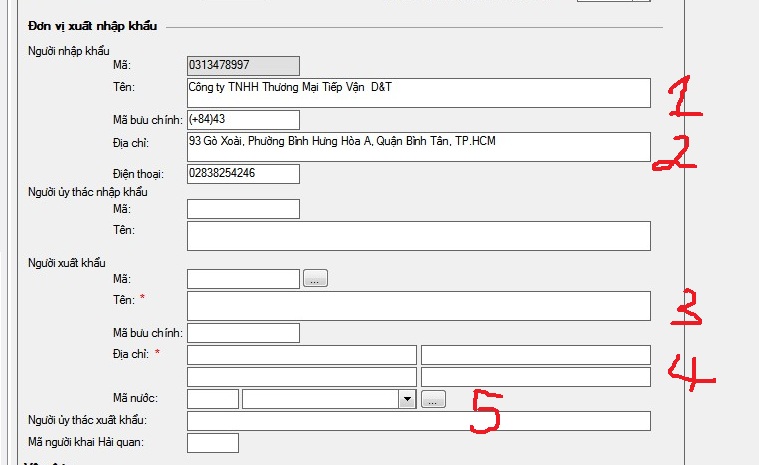Image resolution: width=759 pixels, height=465 pixels.
Task: Click the required exporter Tên field
Action: pyautogui.click(x=418, y=306)
